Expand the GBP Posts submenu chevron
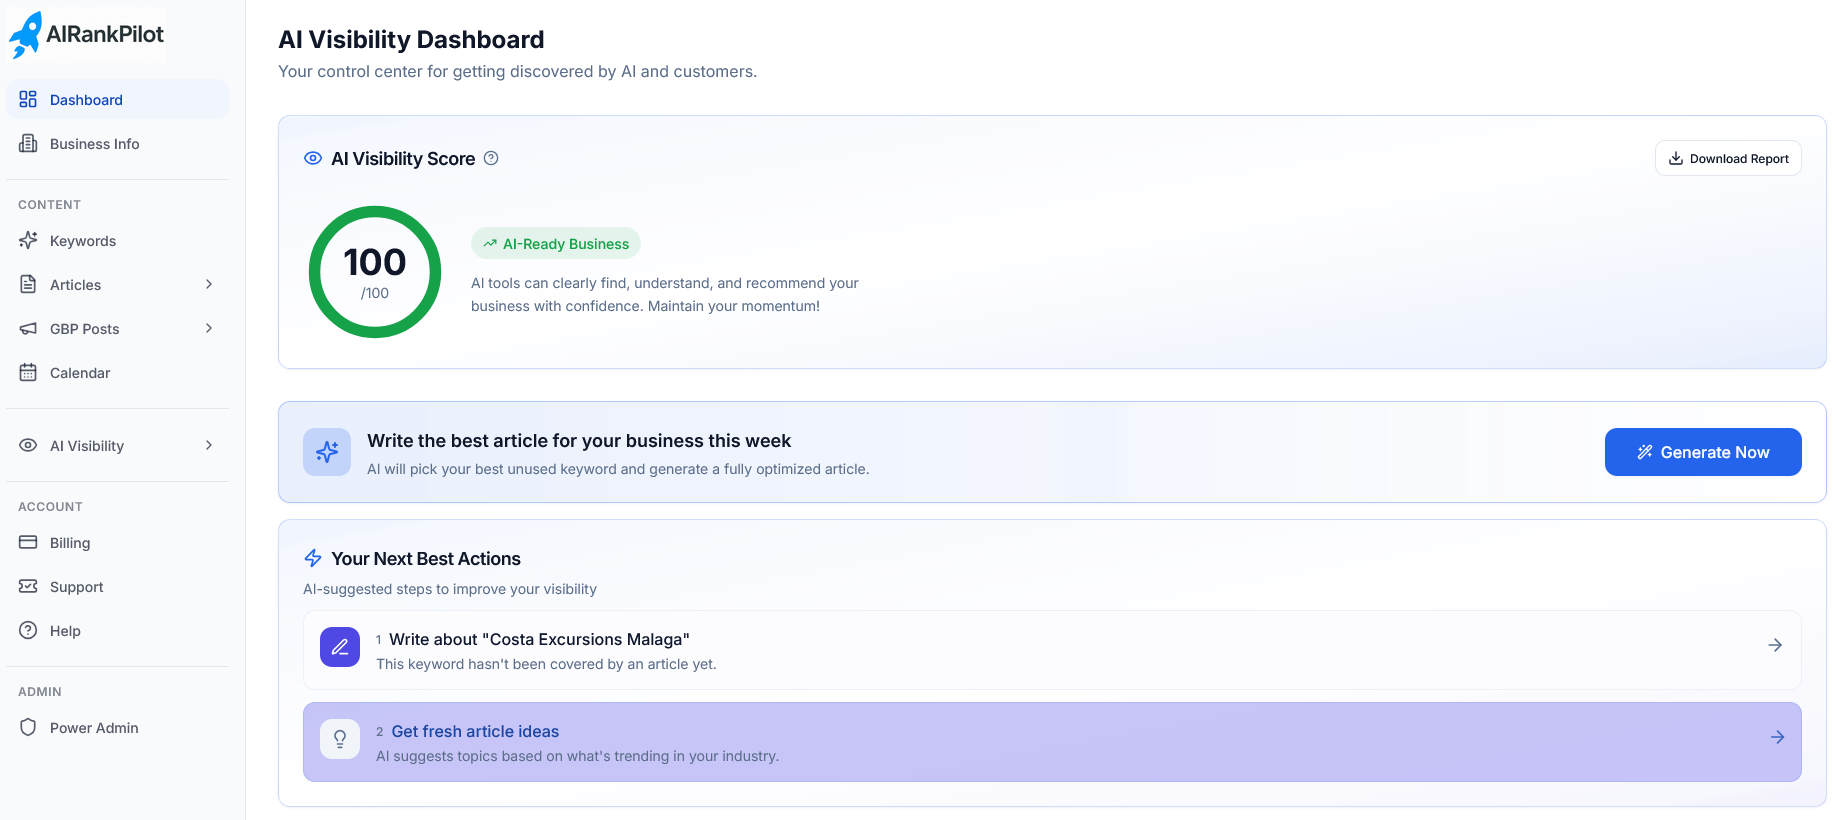 pyautogui.click(x=209, y=329)
